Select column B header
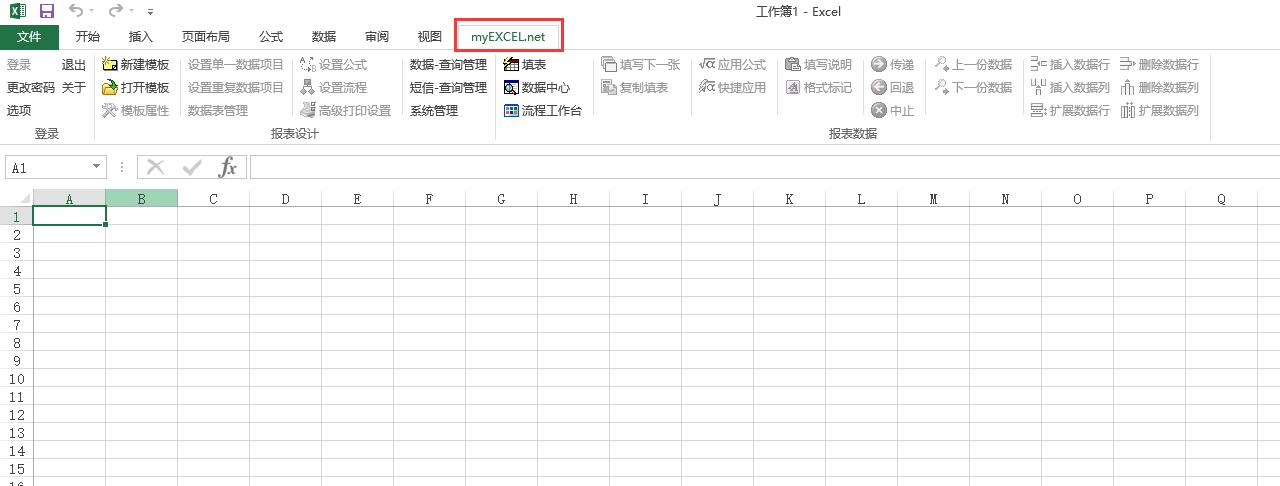 click(x=141, y=199)
